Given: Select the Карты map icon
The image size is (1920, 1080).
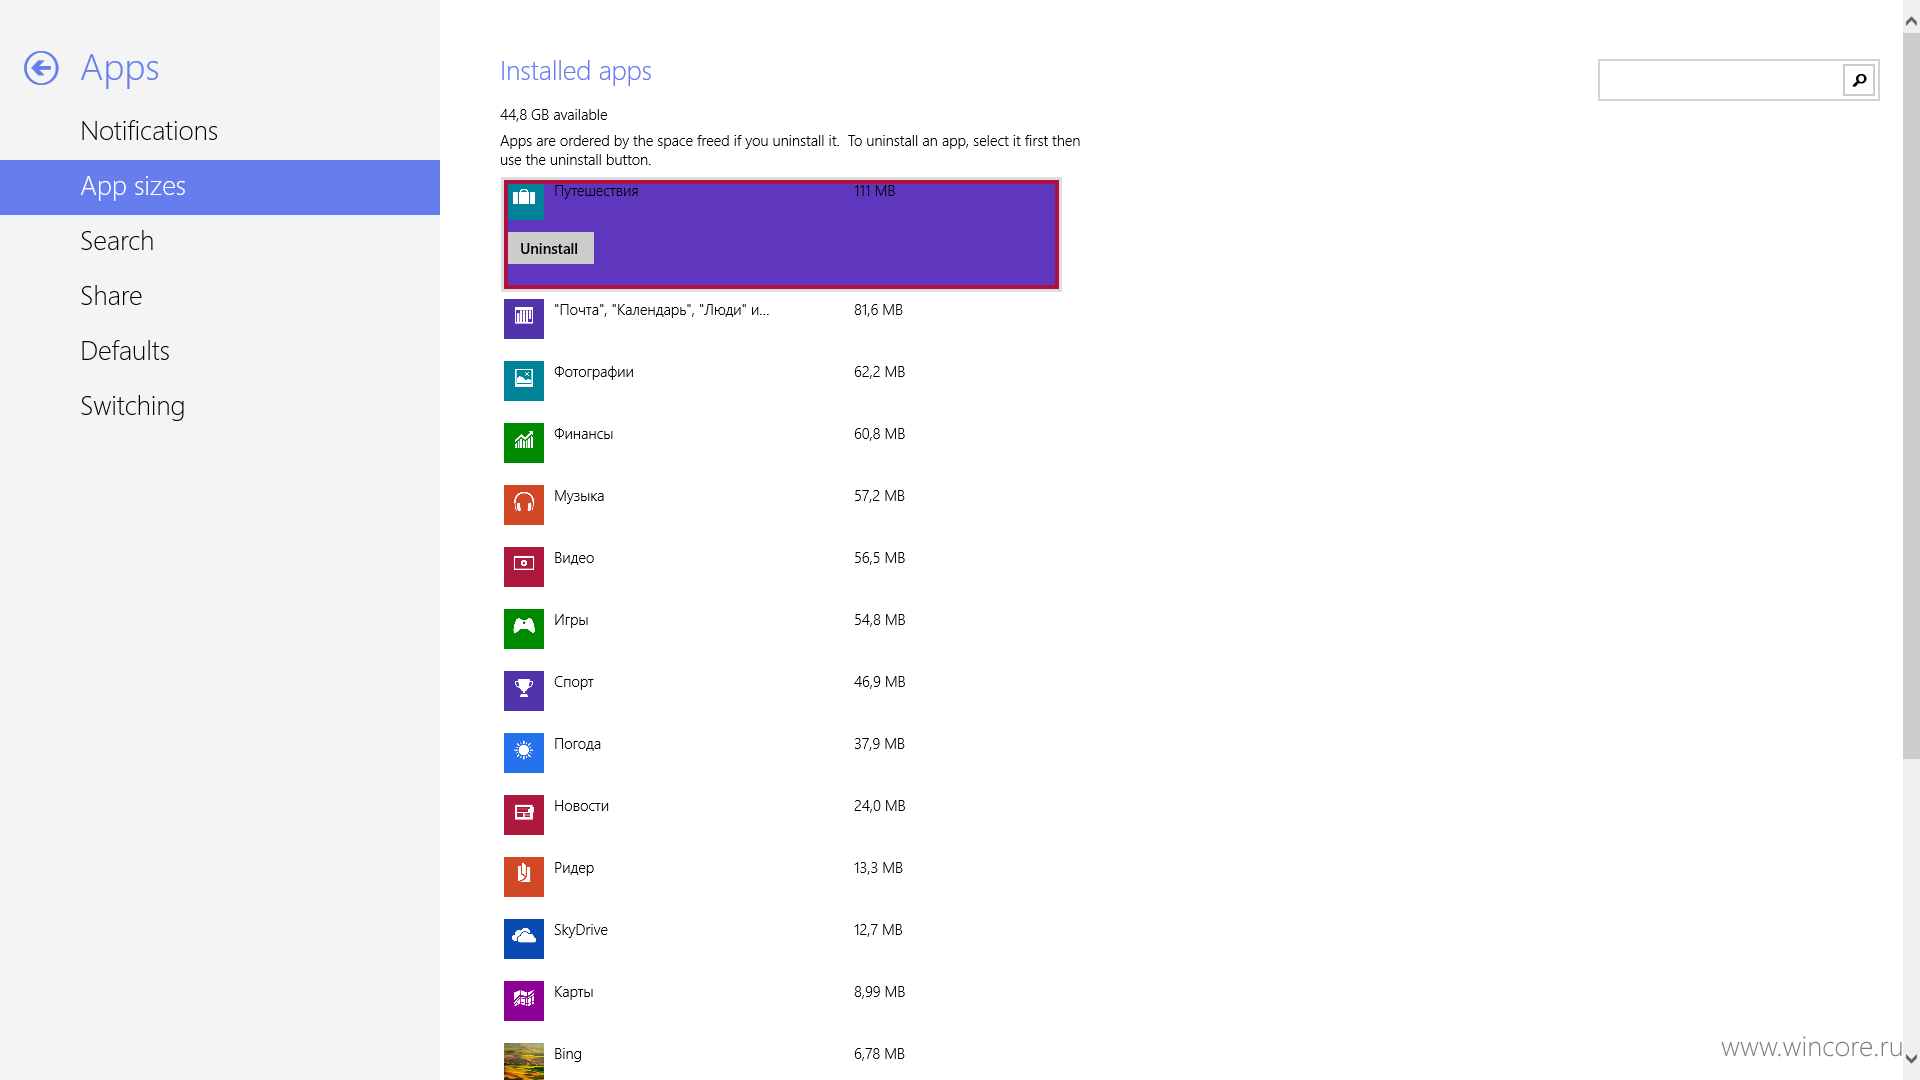Looking at the screenshot, I should click(524, 1000).
